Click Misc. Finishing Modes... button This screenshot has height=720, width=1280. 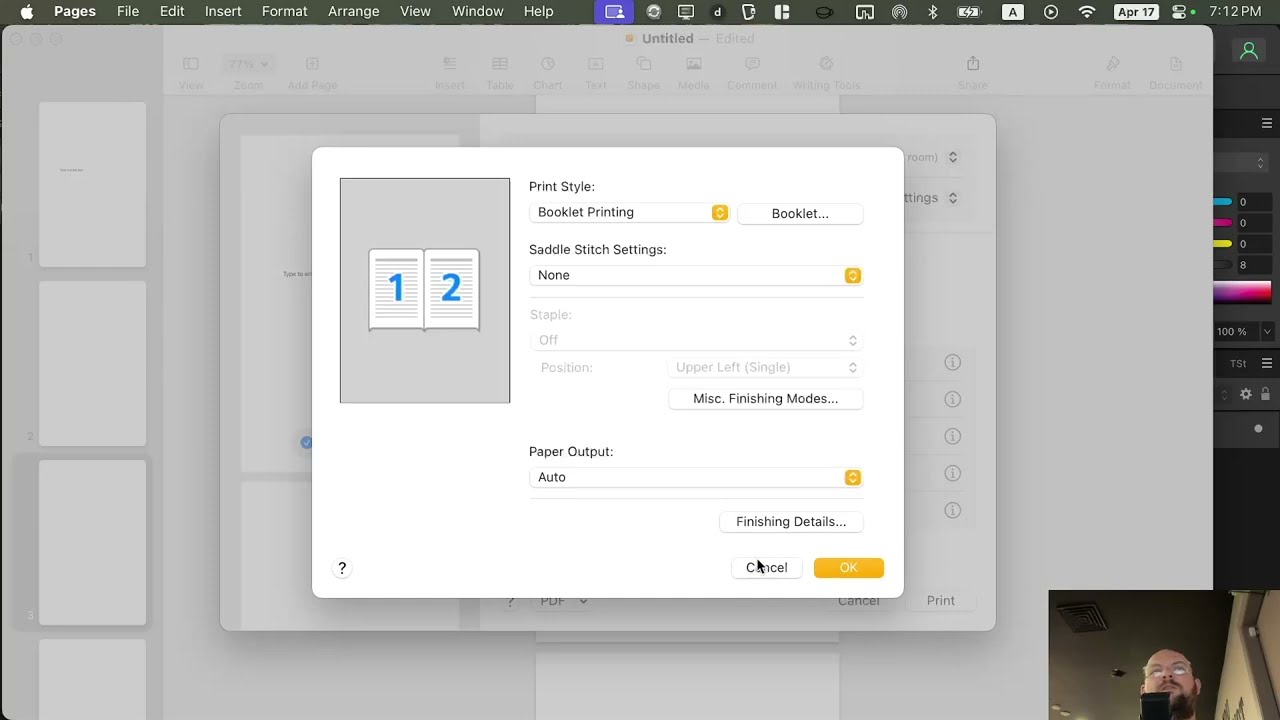coord(765,398)
